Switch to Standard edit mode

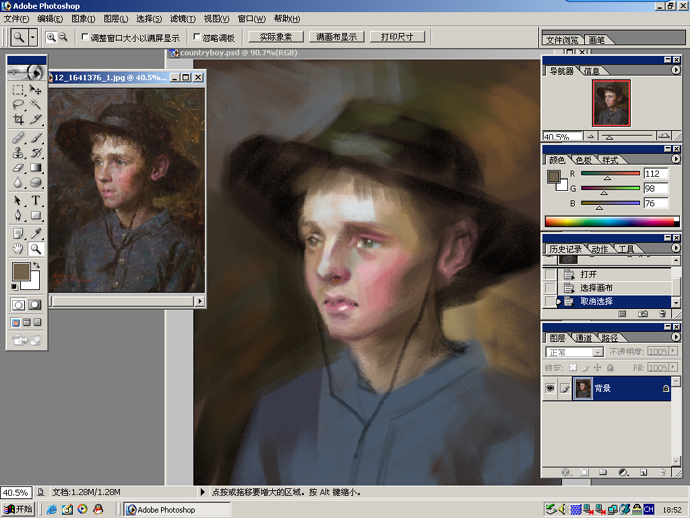pos(18,305)
